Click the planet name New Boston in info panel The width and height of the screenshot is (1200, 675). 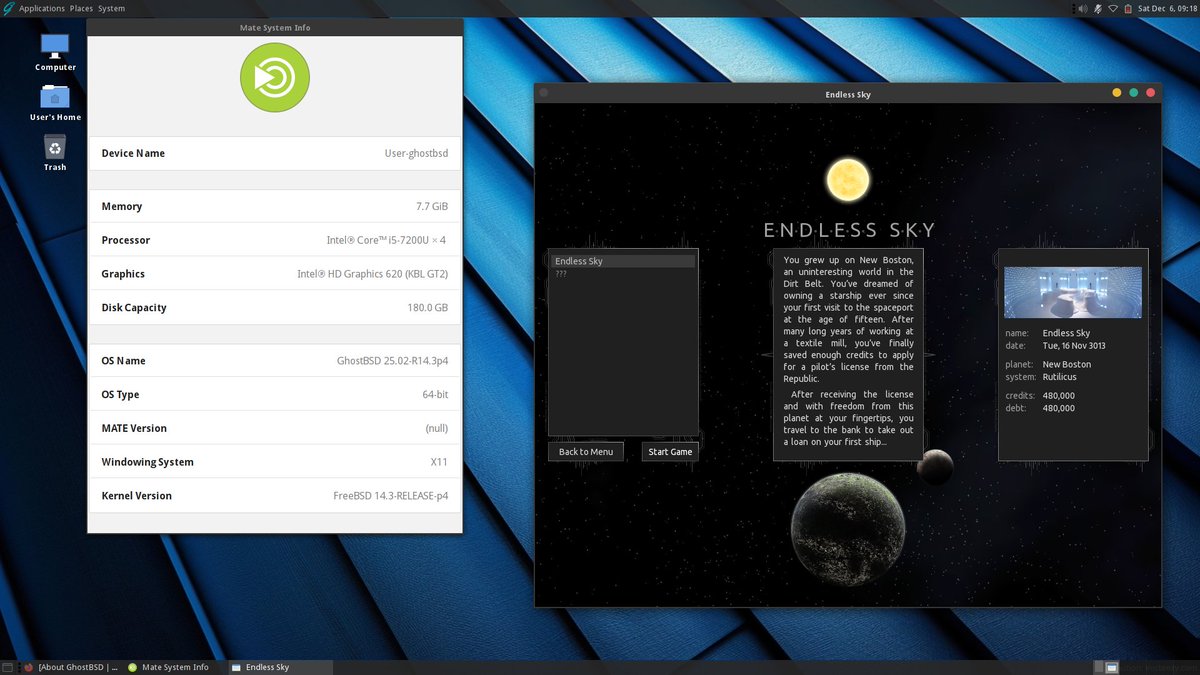pyautogui.click(x=1067, y=365)
